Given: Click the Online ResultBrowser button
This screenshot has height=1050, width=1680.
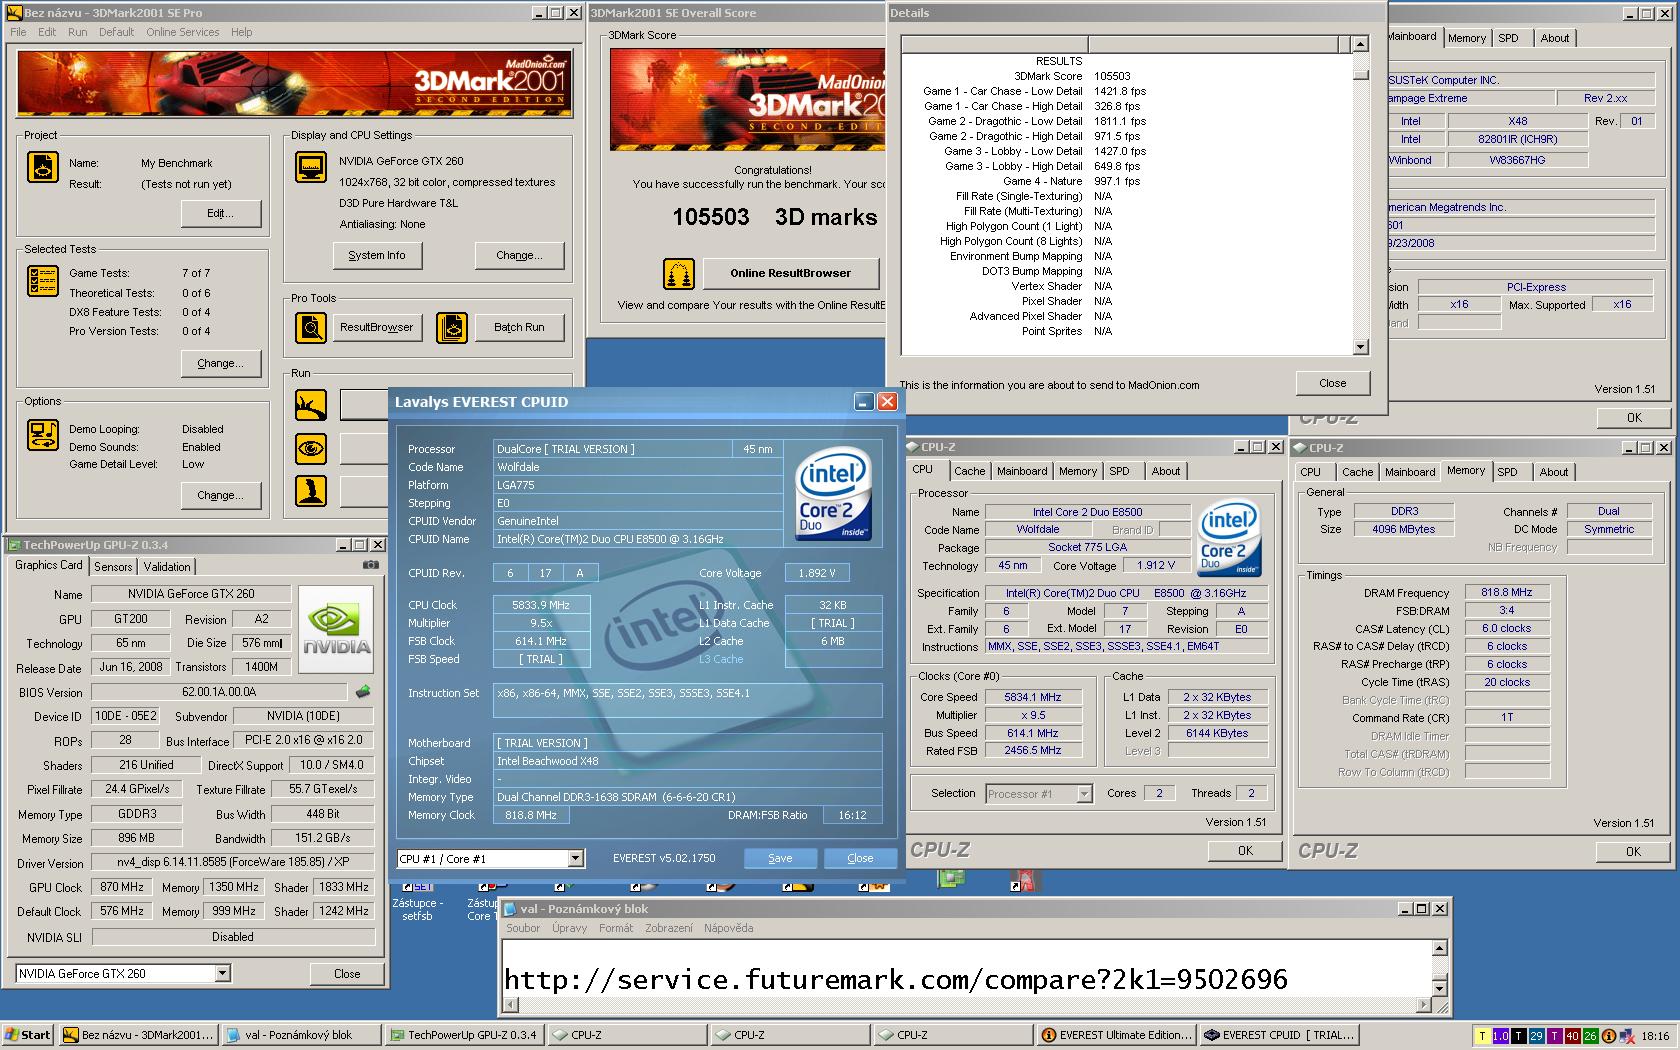Looking at the screenshot, I should point(791,273).
